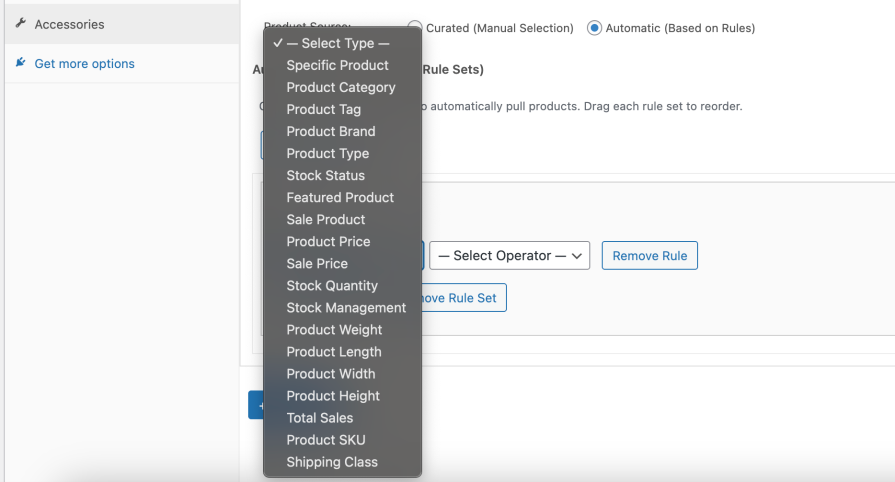The height and width of the screenshot is (482, 895).
Task: Click the plugin icon beside Get more options
Action: (x=20, y=63)
